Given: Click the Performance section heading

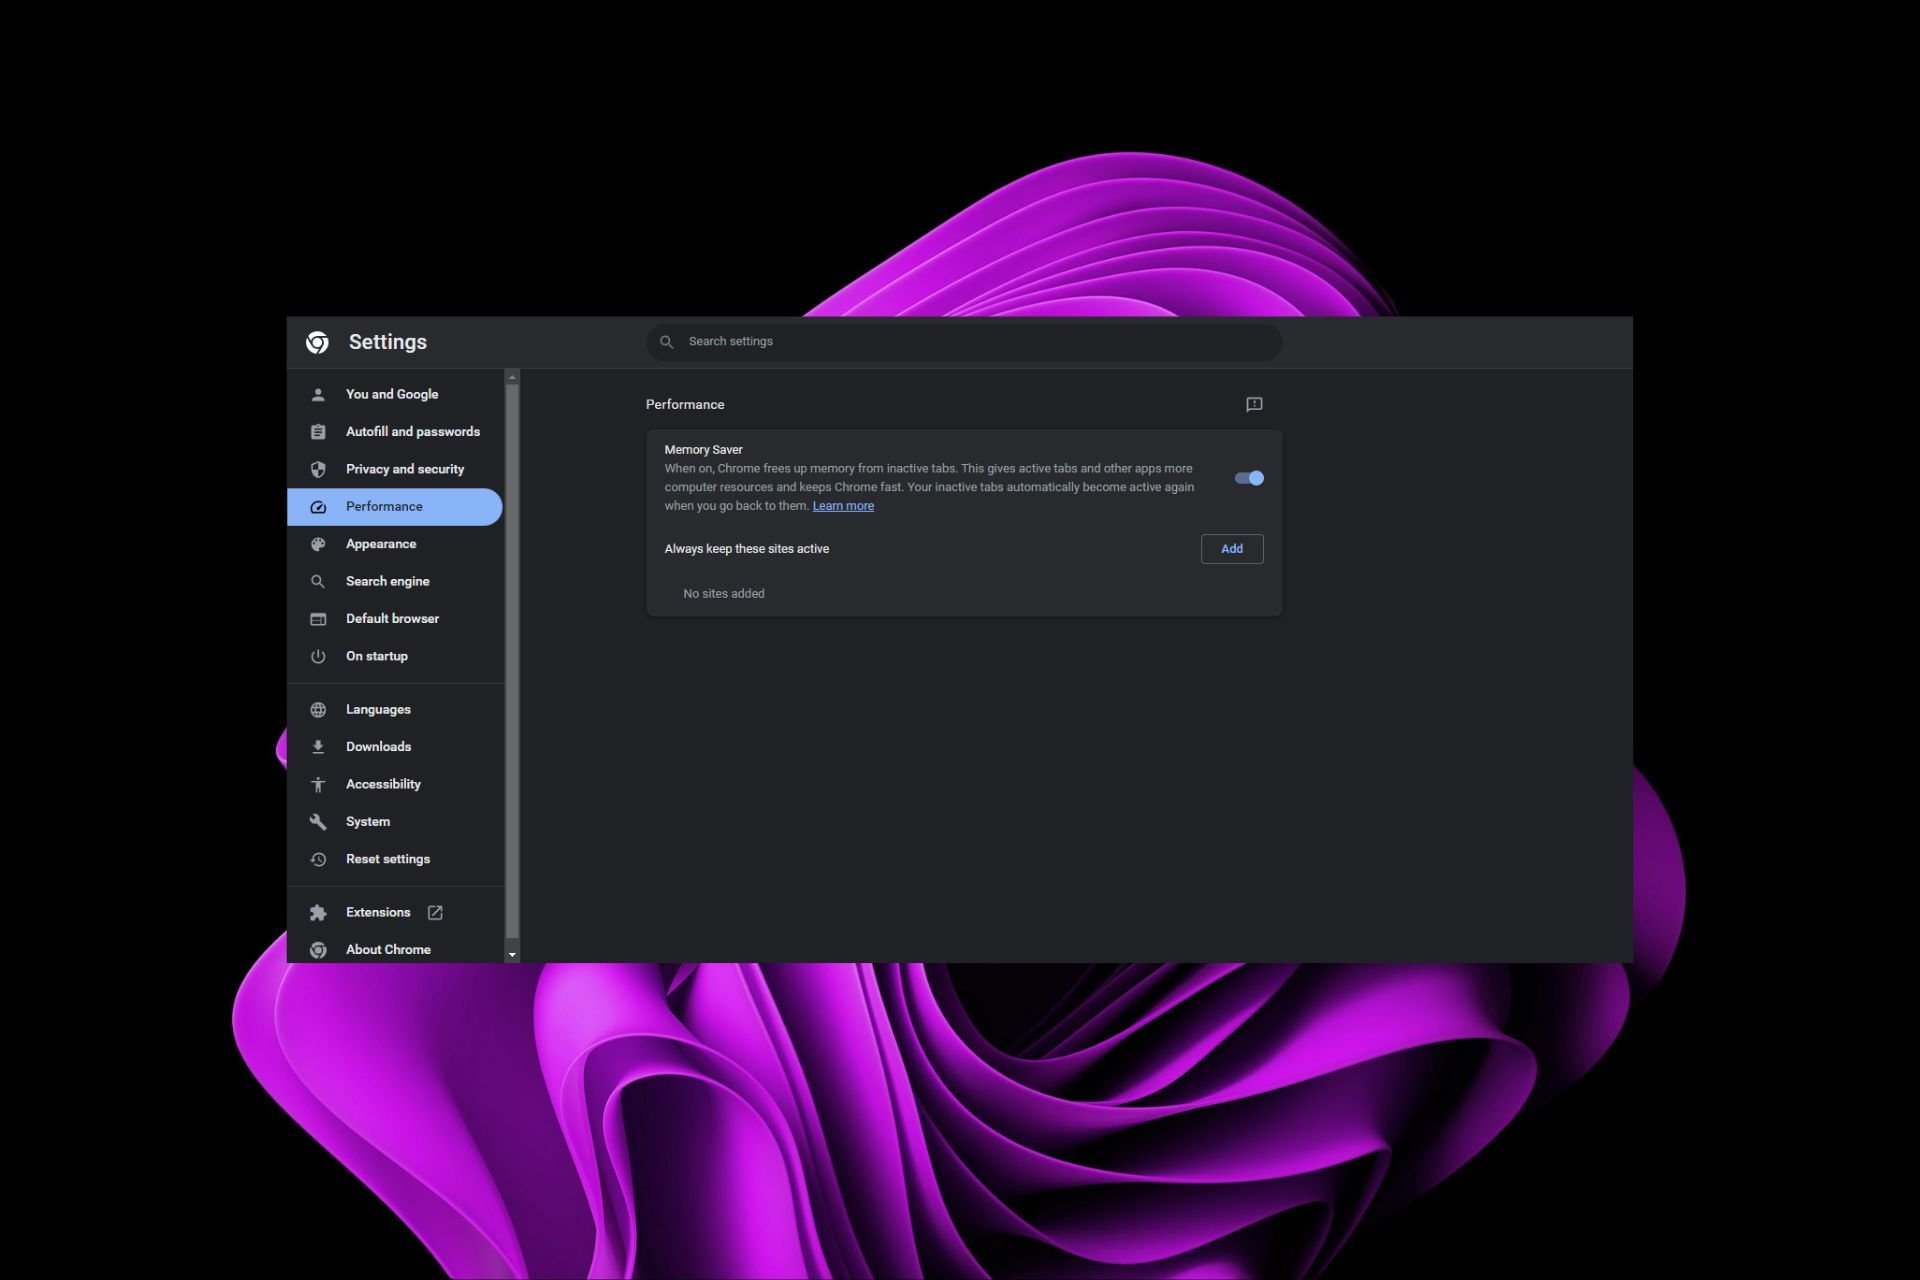Looking at the screenshot, I should (685, 404).
